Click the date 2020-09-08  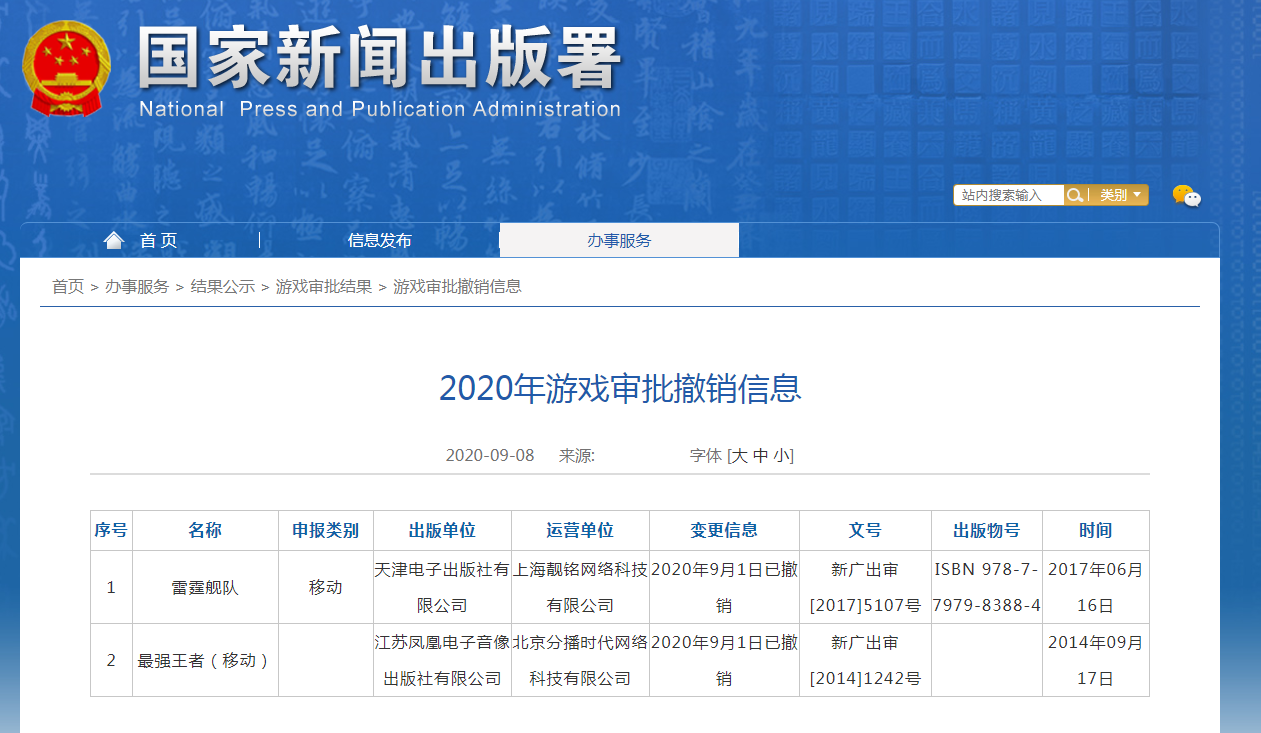490,455
